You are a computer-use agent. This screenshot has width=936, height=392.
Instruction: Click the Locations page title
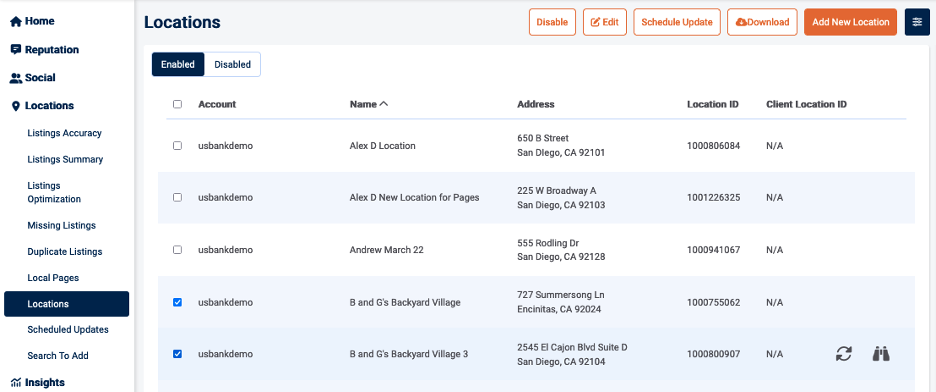[182, 23]
